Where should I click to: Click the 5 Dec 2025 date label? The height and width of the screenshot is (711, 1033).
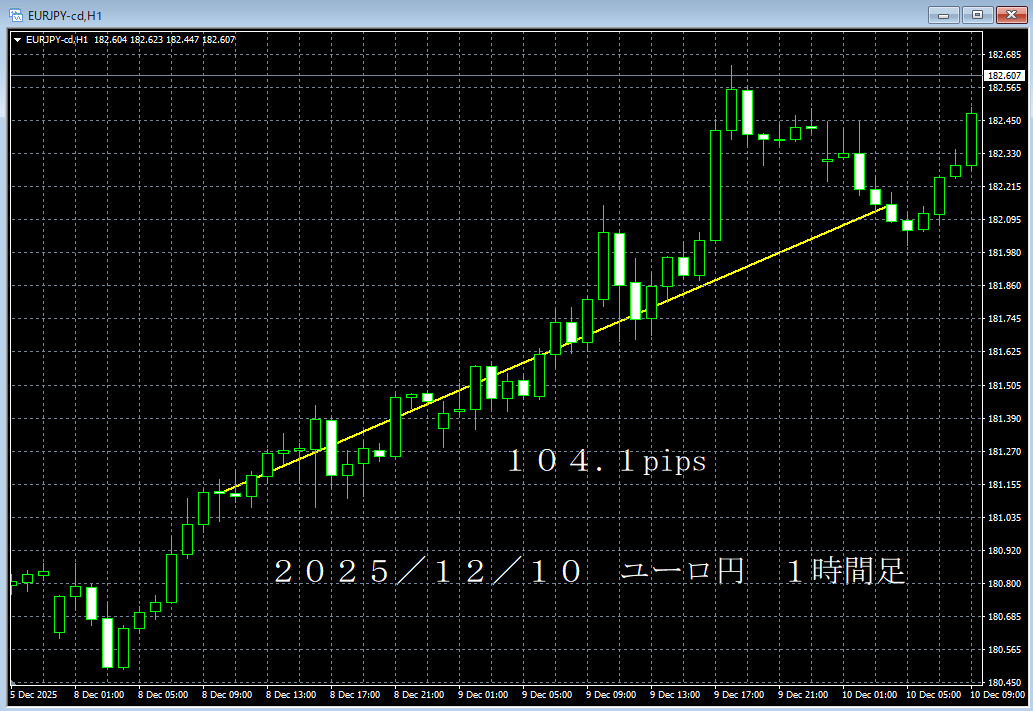[x=35, y=694]
